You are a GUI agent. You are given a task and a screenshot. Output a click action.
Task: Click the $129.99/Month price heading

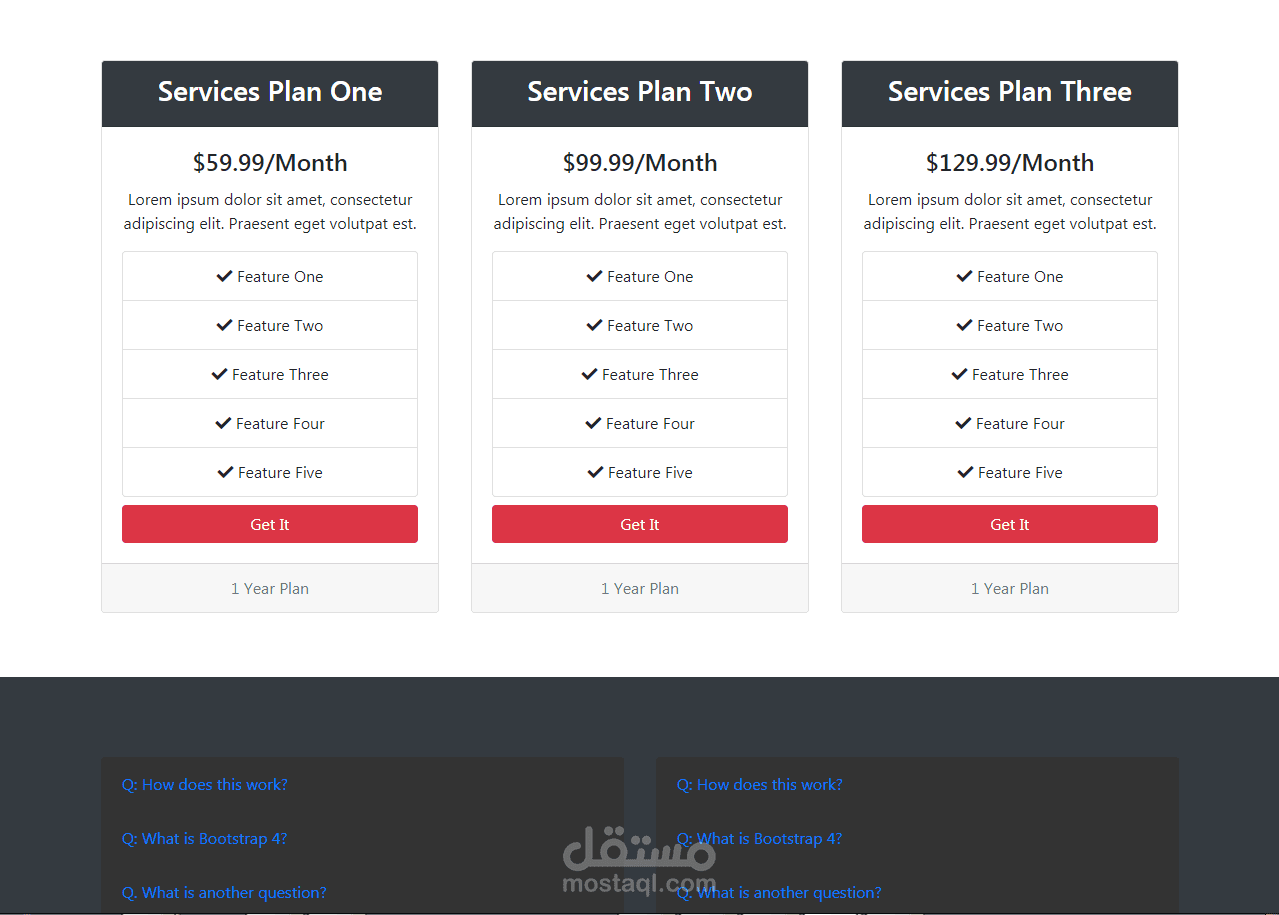click(x=1010, y=163)
